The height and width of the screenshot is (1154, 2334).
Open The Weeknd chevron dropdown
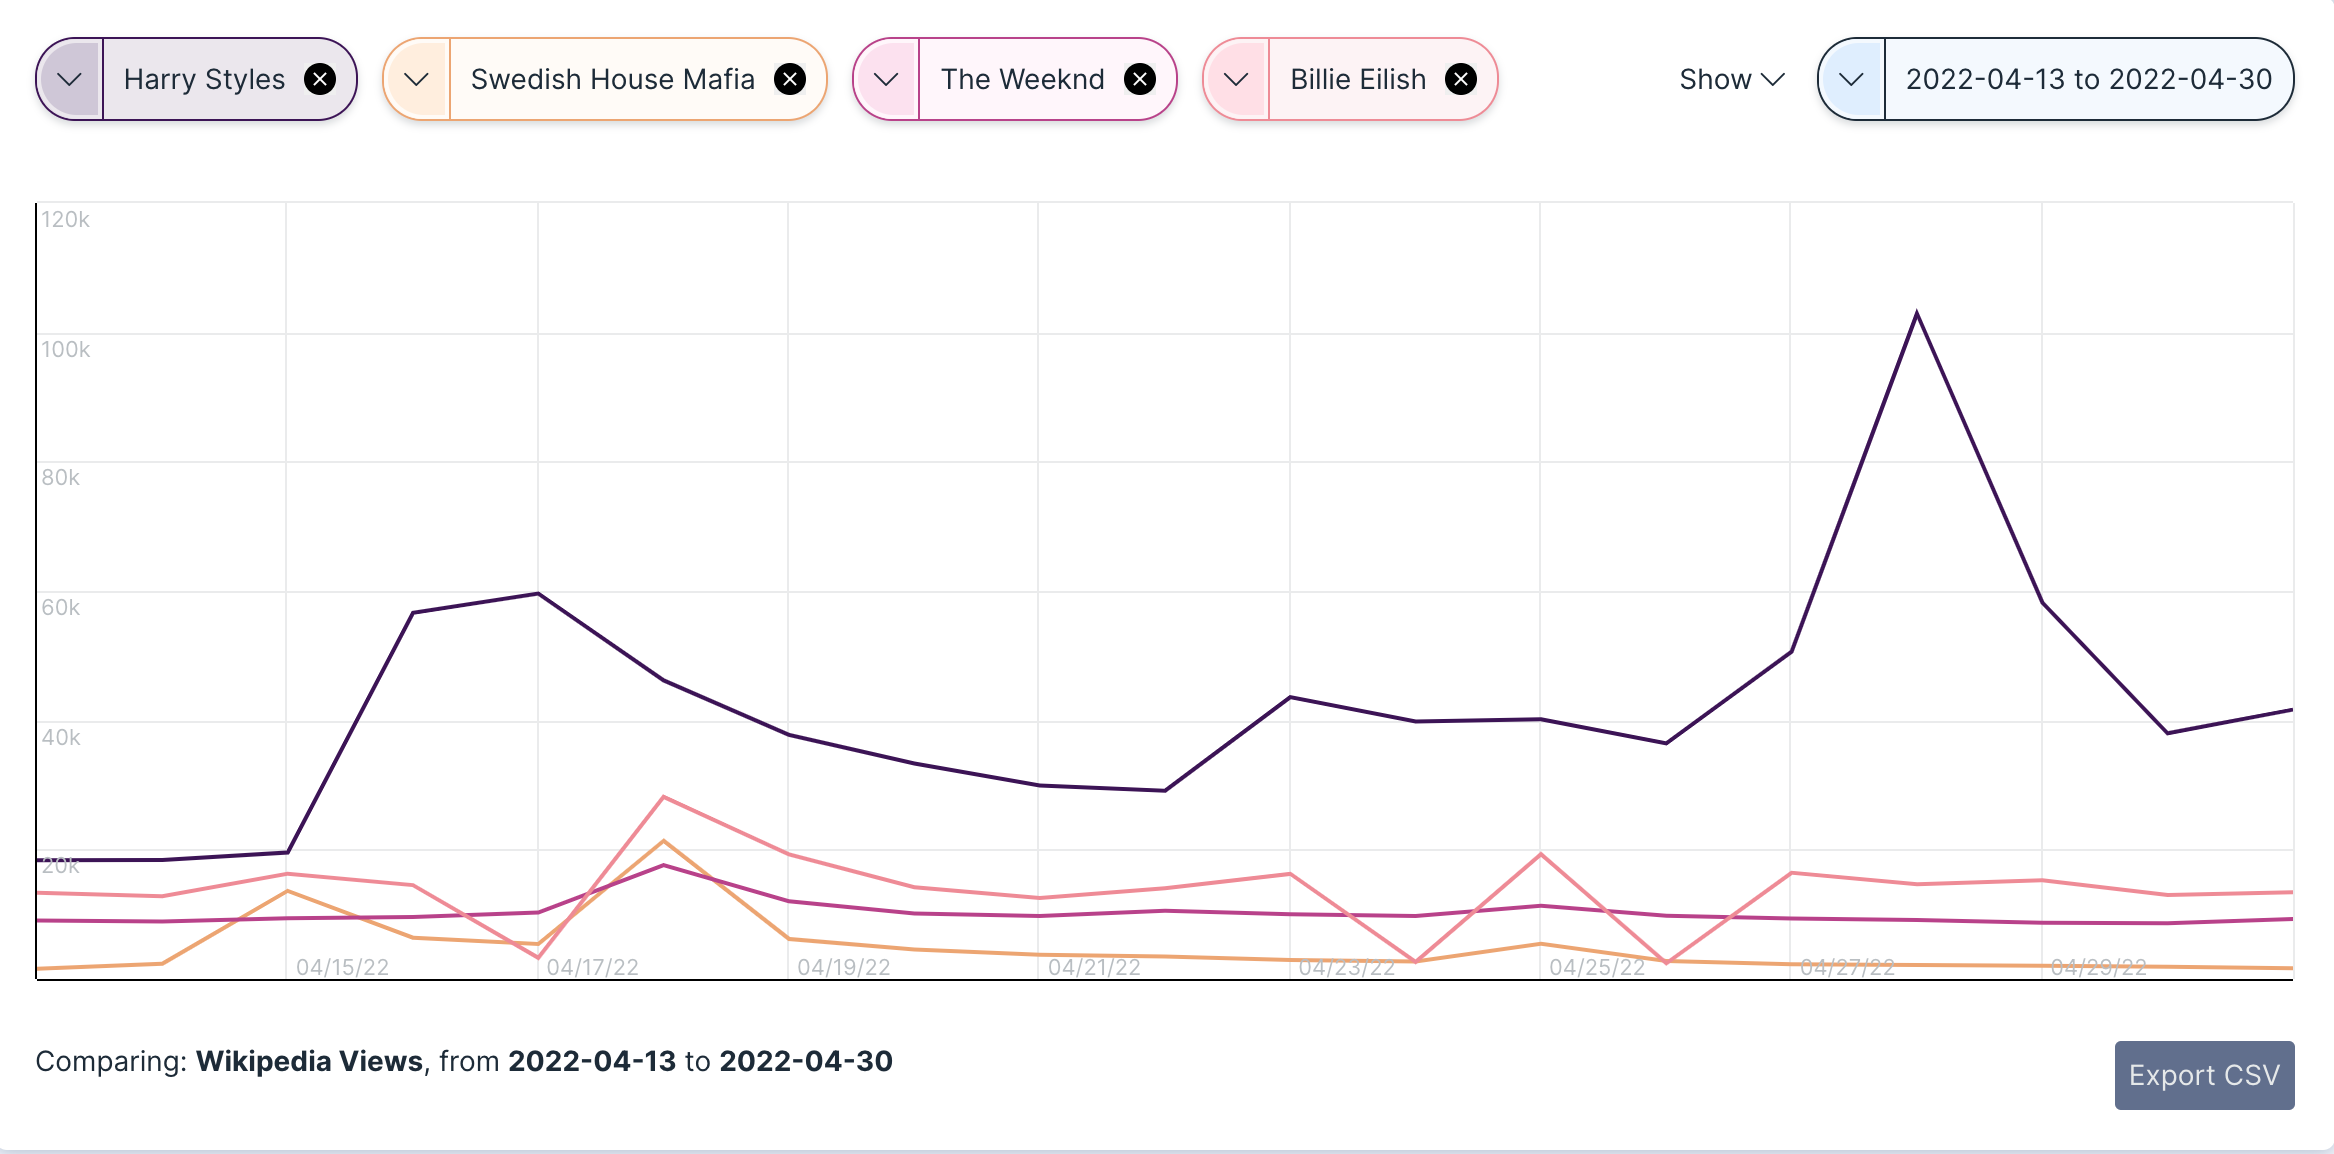886,79
